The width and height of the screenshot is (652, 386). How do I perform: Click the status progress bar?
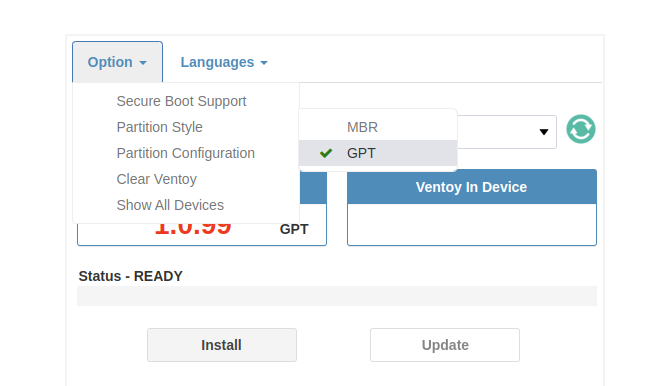337,296
